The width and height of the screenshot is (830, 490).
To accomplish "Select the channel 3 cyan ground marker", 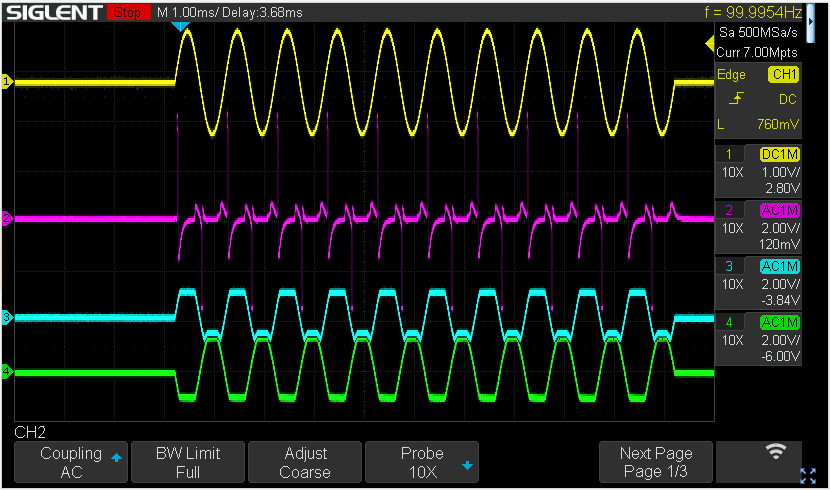I will pyautogui.click(x=7, y=317).
